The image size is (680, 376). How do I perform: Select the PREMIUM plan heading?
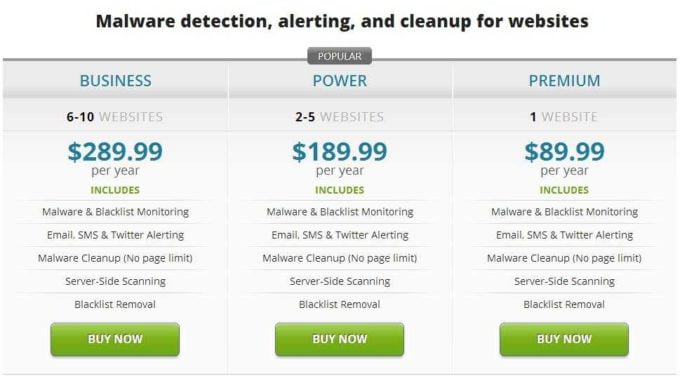[564, 81]
